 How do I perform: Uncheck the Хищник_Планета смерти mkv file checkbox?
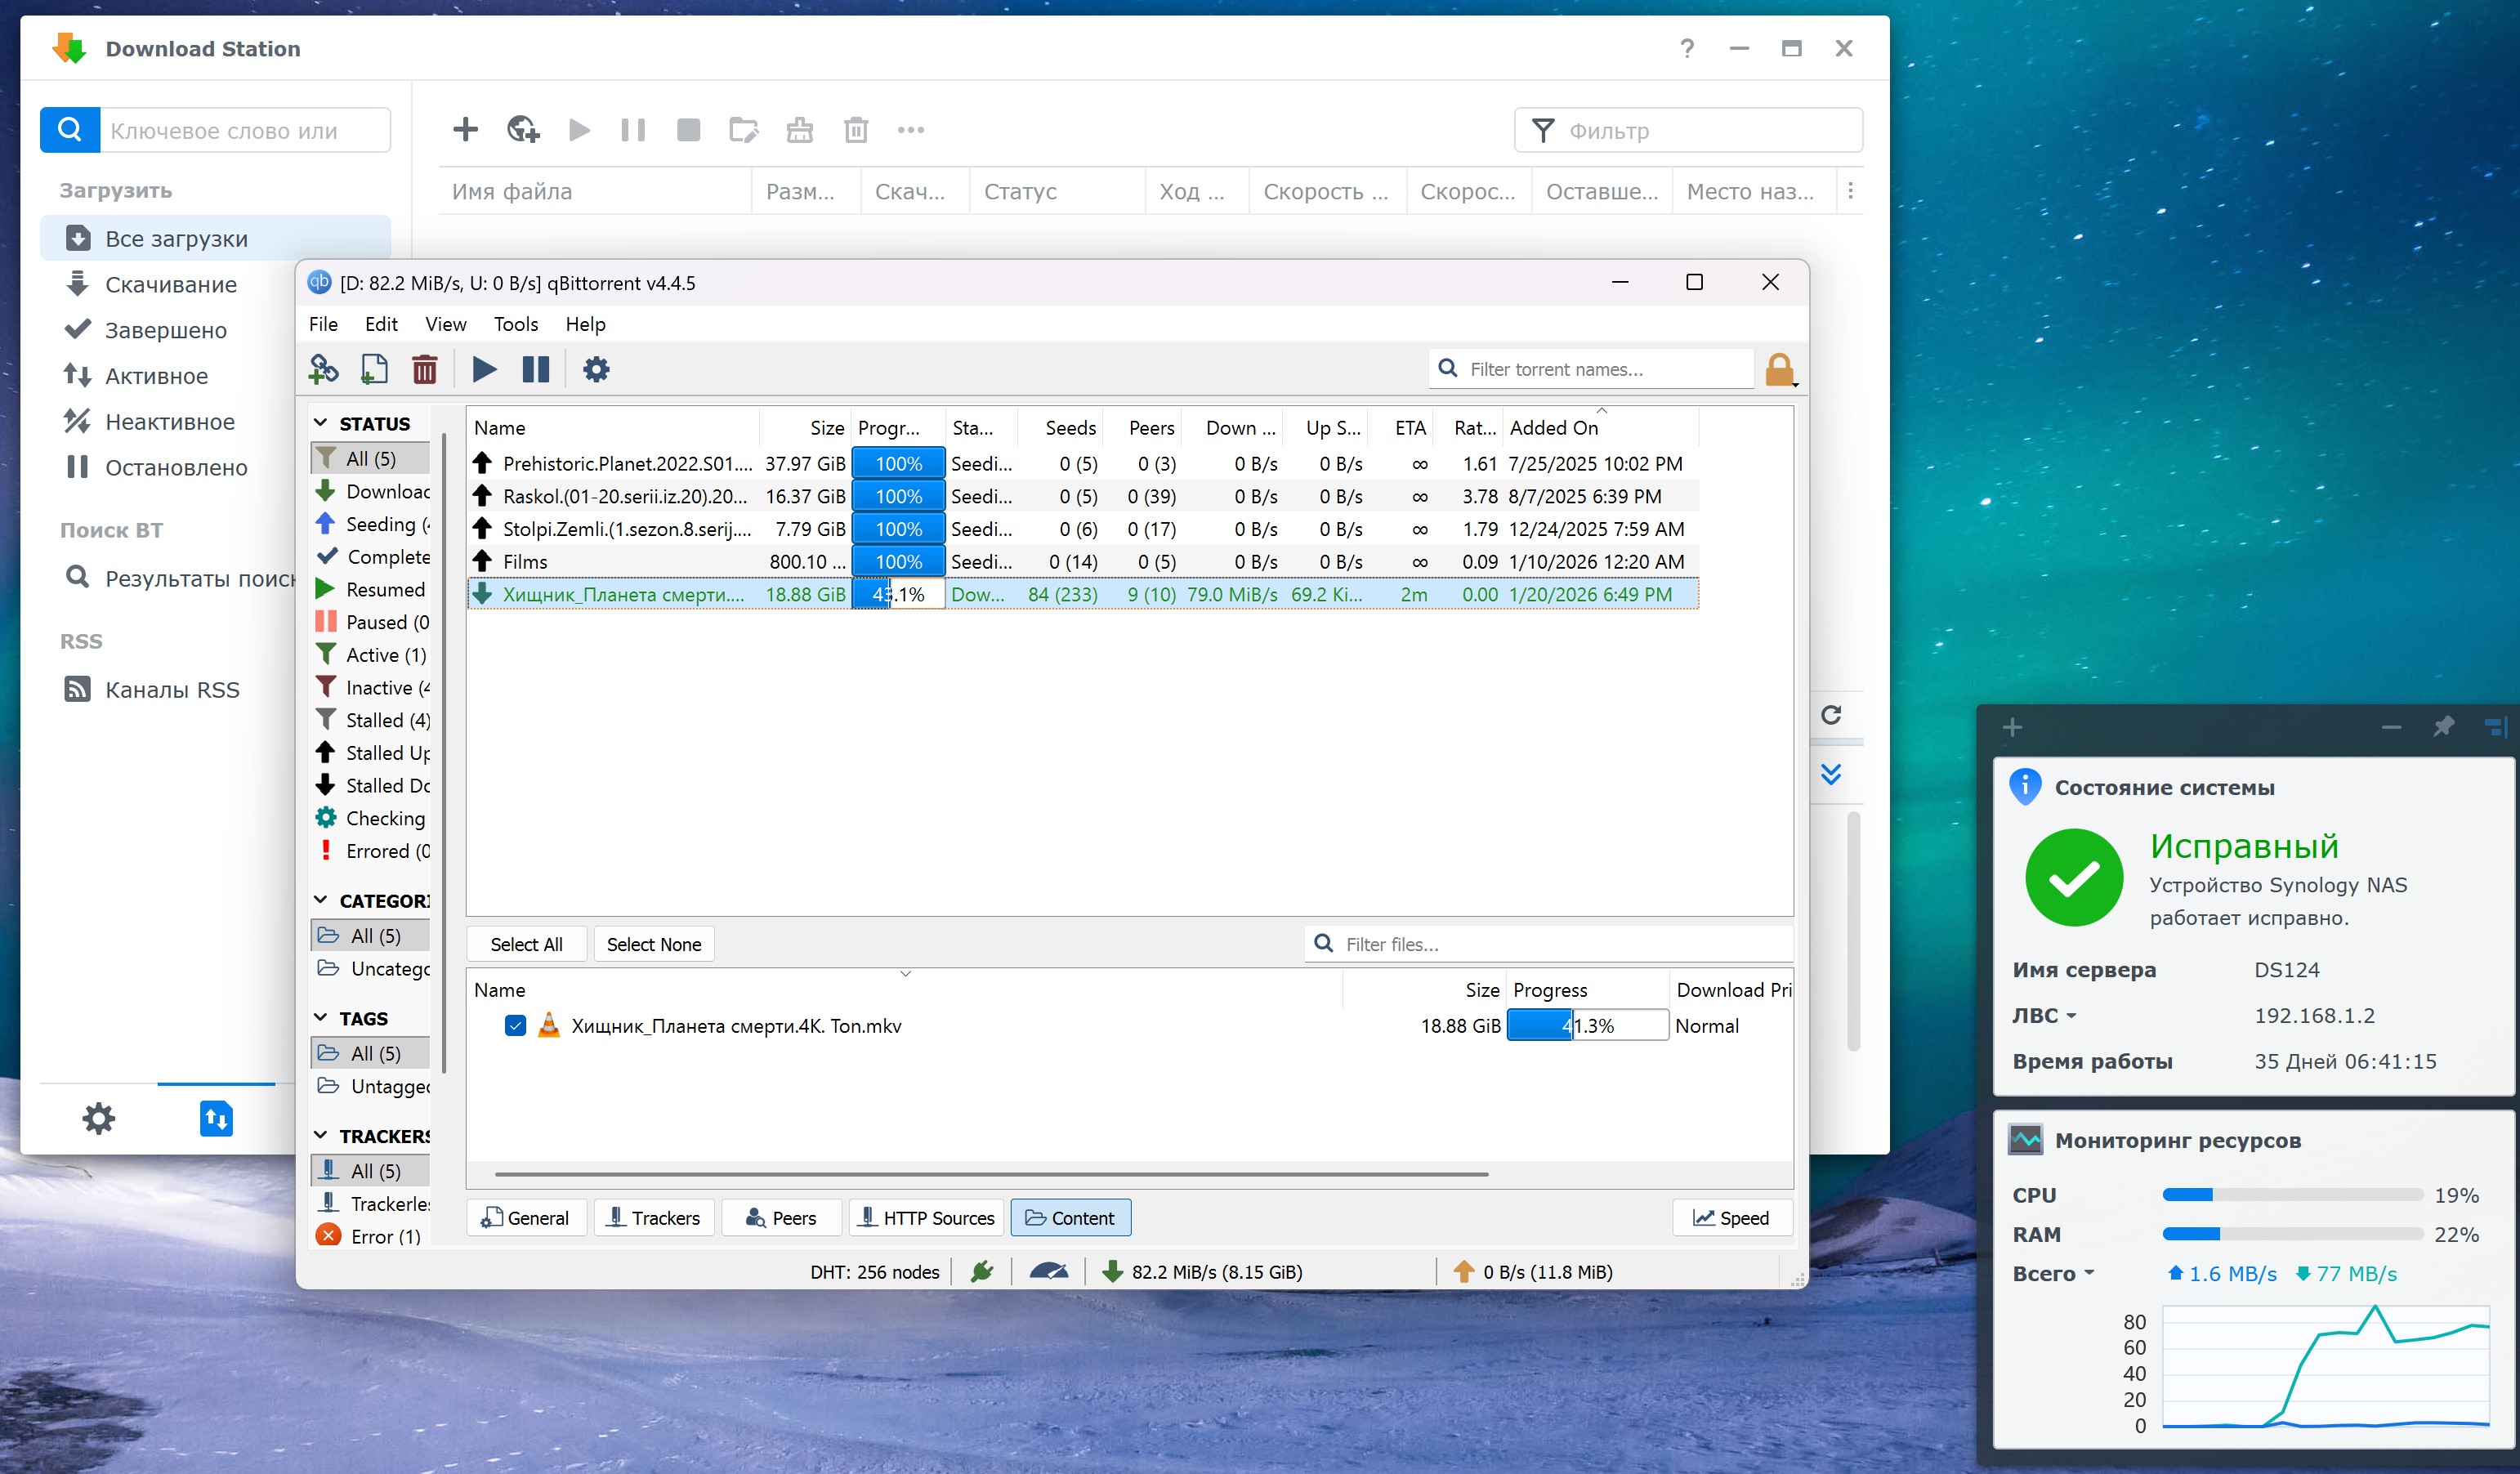[x=515, y=1025]
